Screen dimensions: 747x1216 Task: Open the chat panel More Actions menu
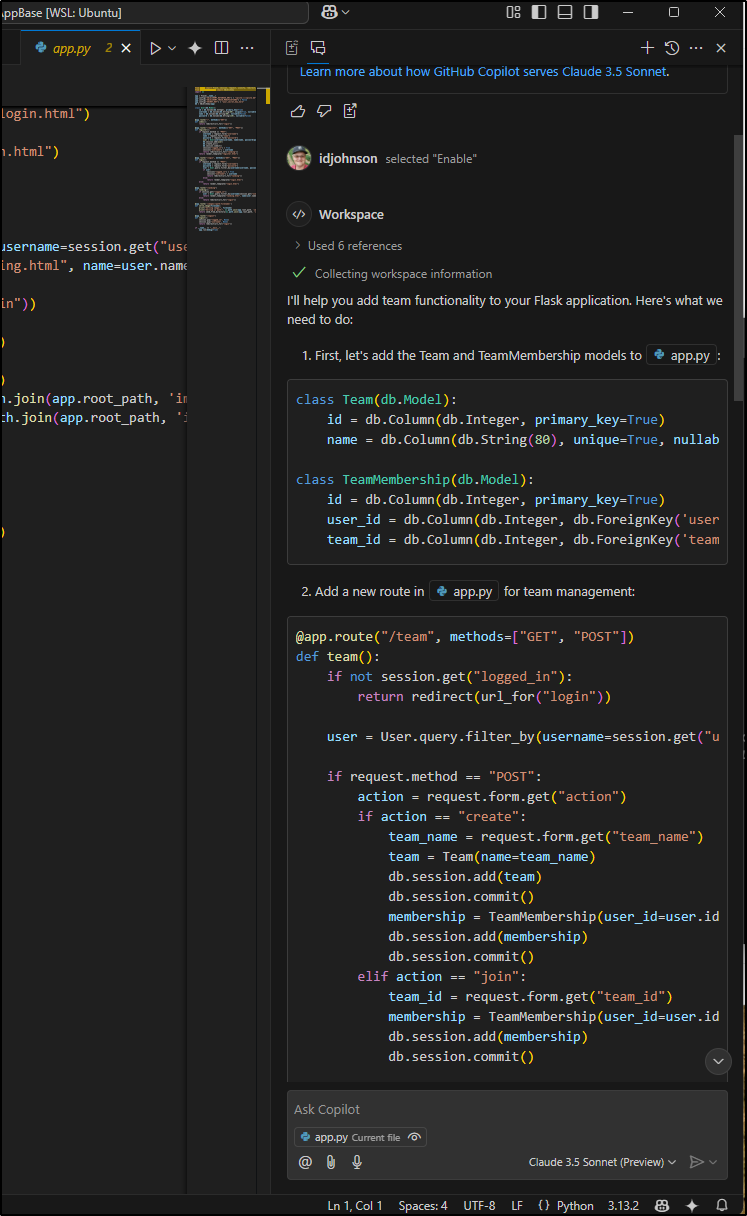tap(696, 47)
